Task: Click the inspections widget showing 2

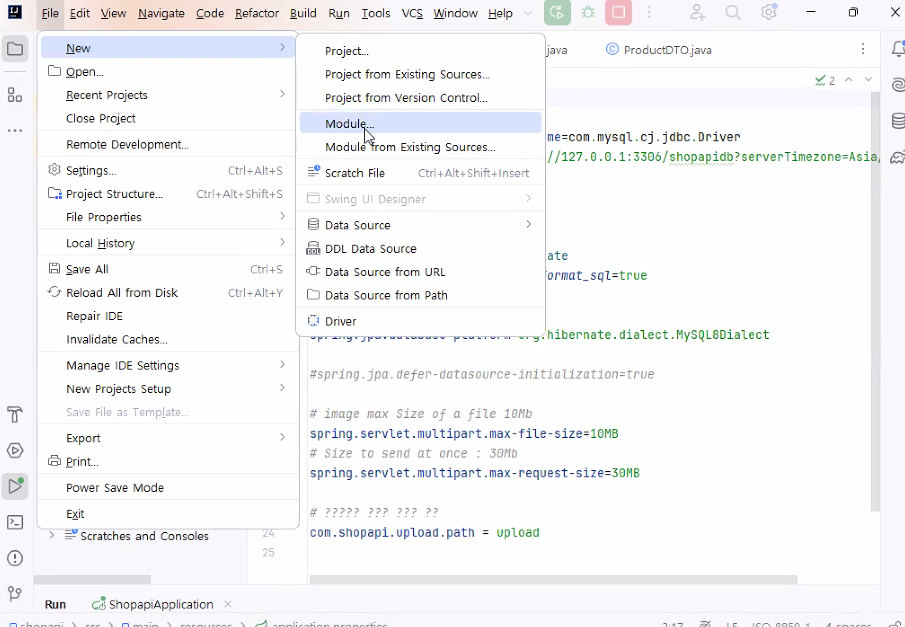Action: (825, 80)
